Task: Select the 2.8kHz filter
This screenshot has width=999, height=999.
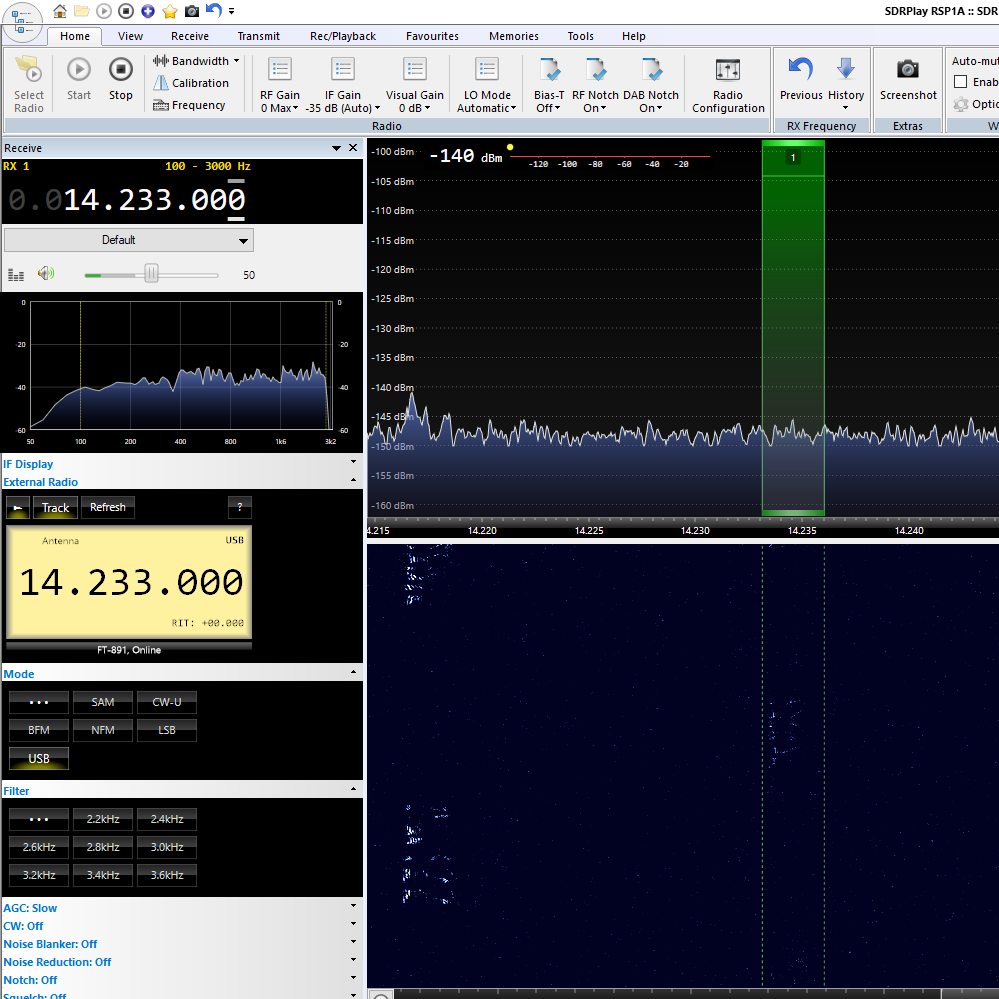Action: pyautogui.click(x=103, y=847)
